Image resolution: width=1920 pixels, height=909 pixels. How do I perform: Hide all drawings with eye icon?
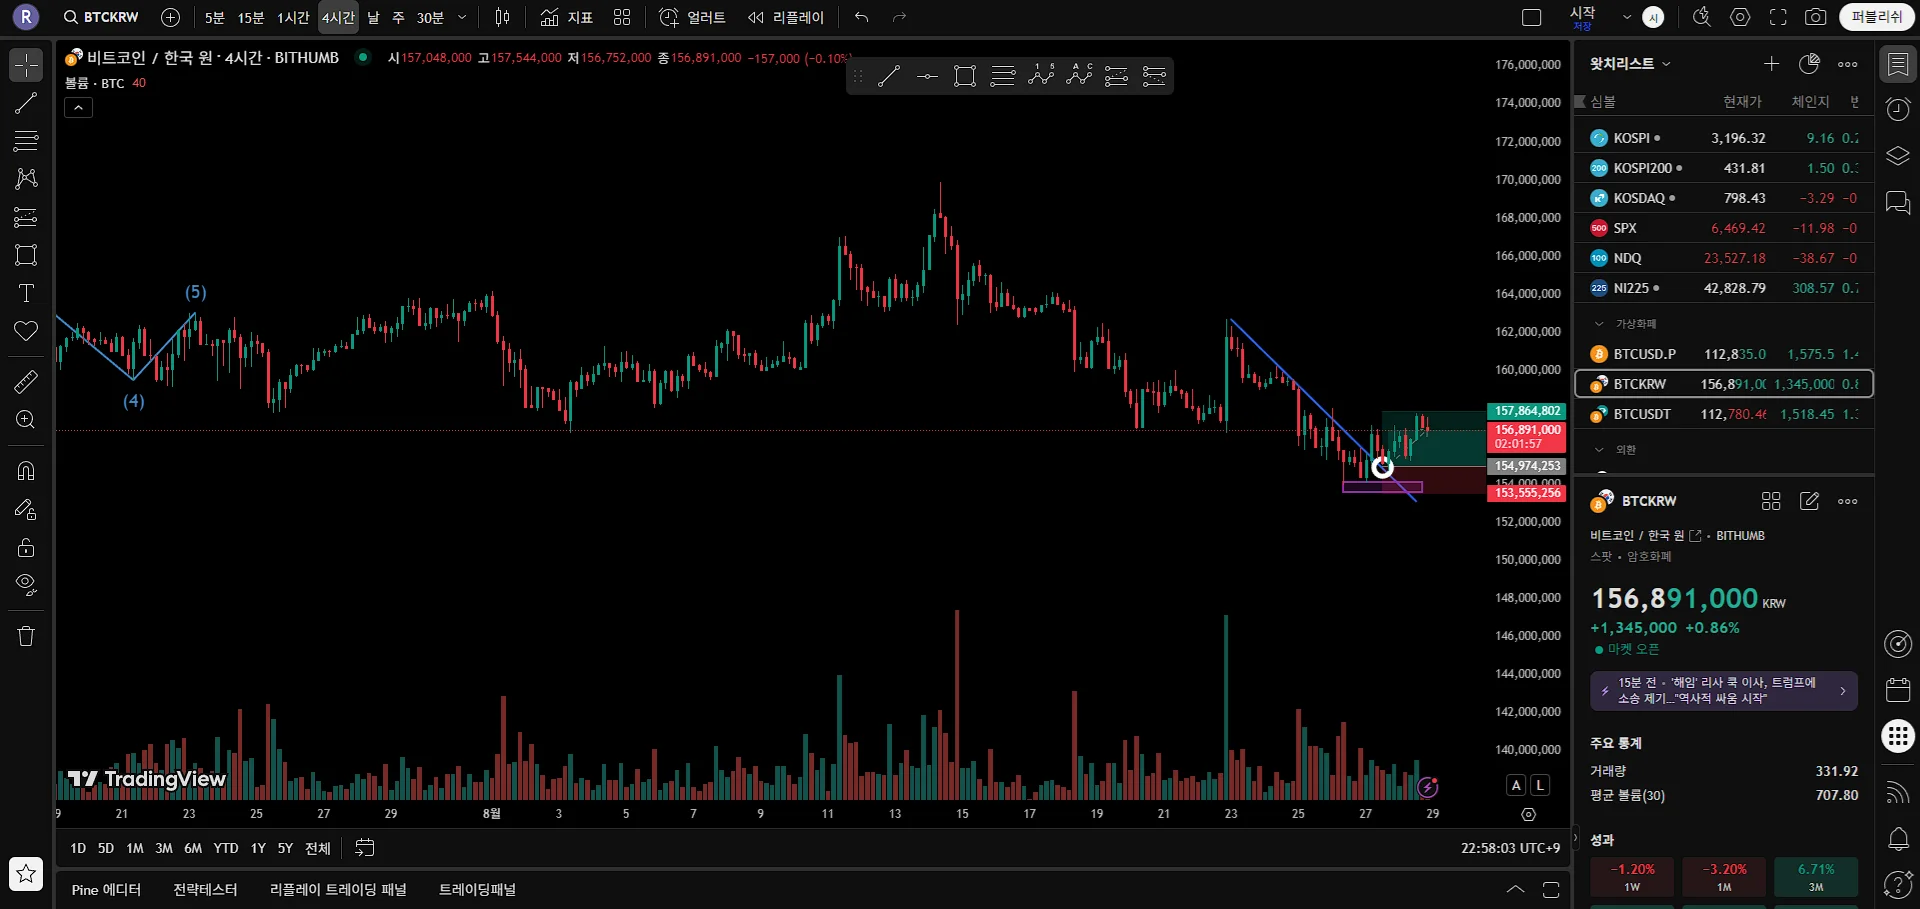(26, 585)
